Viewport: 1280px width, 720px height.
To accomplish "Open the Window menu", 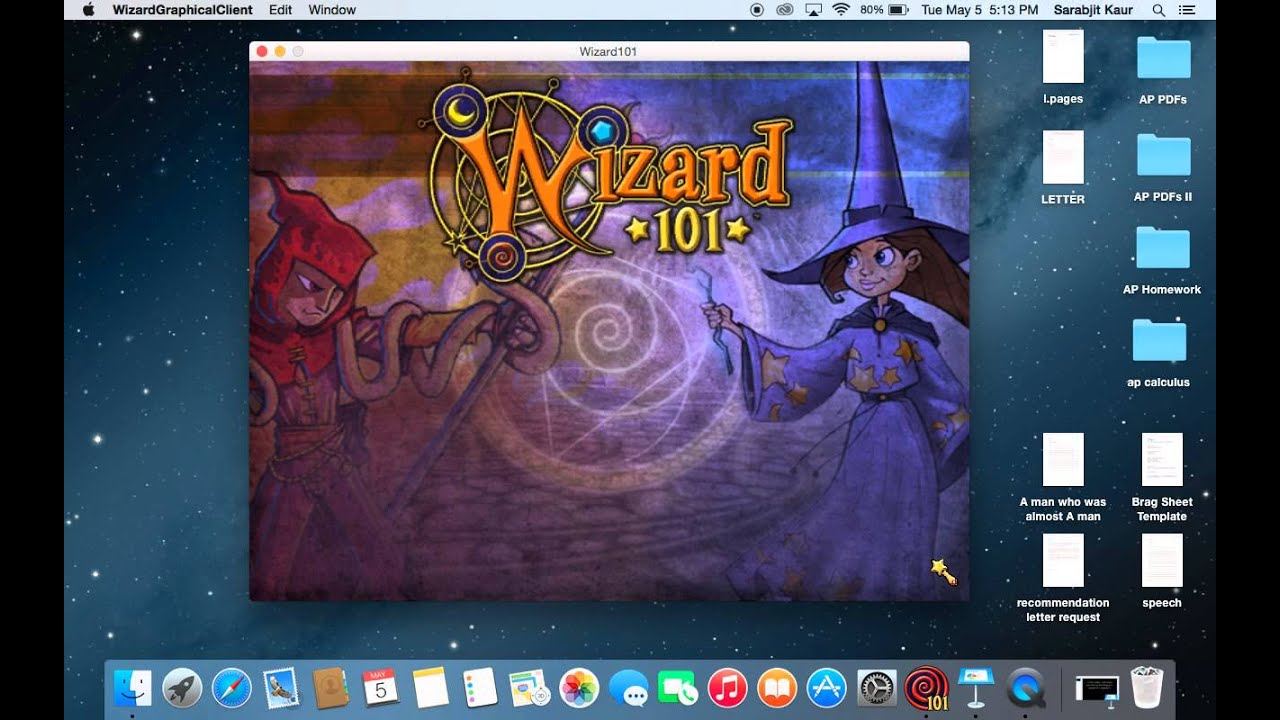I will pos(332,10).
